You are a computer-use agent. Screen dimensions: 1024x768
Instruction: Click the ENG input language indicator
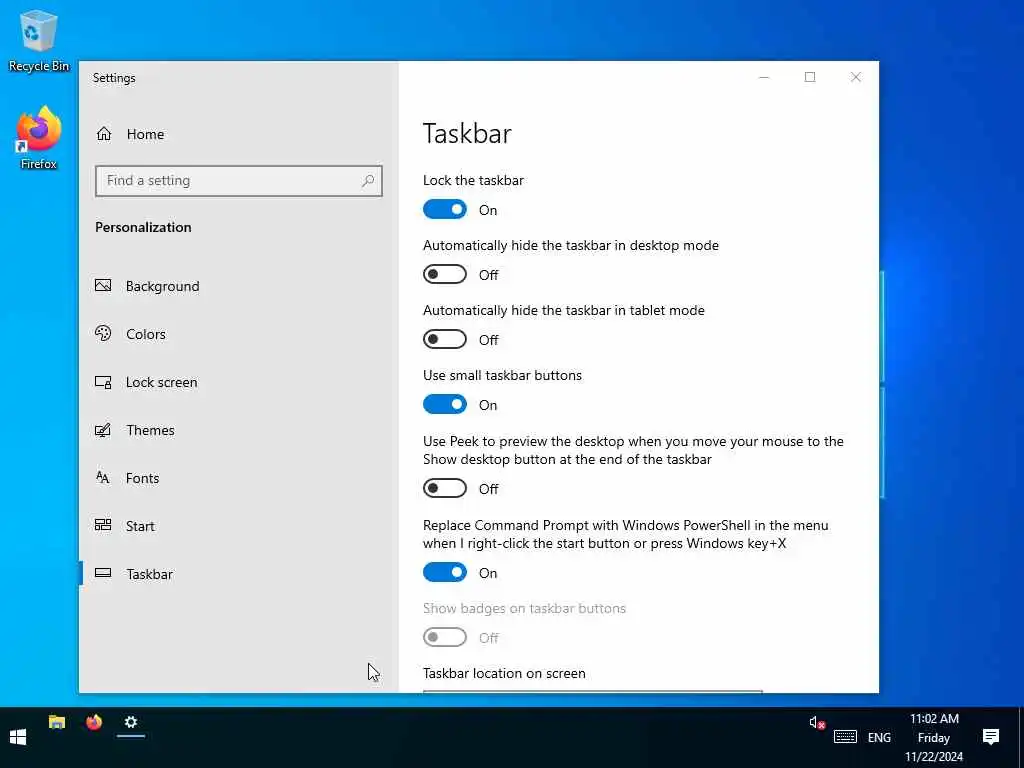click(x=879, y=737)
